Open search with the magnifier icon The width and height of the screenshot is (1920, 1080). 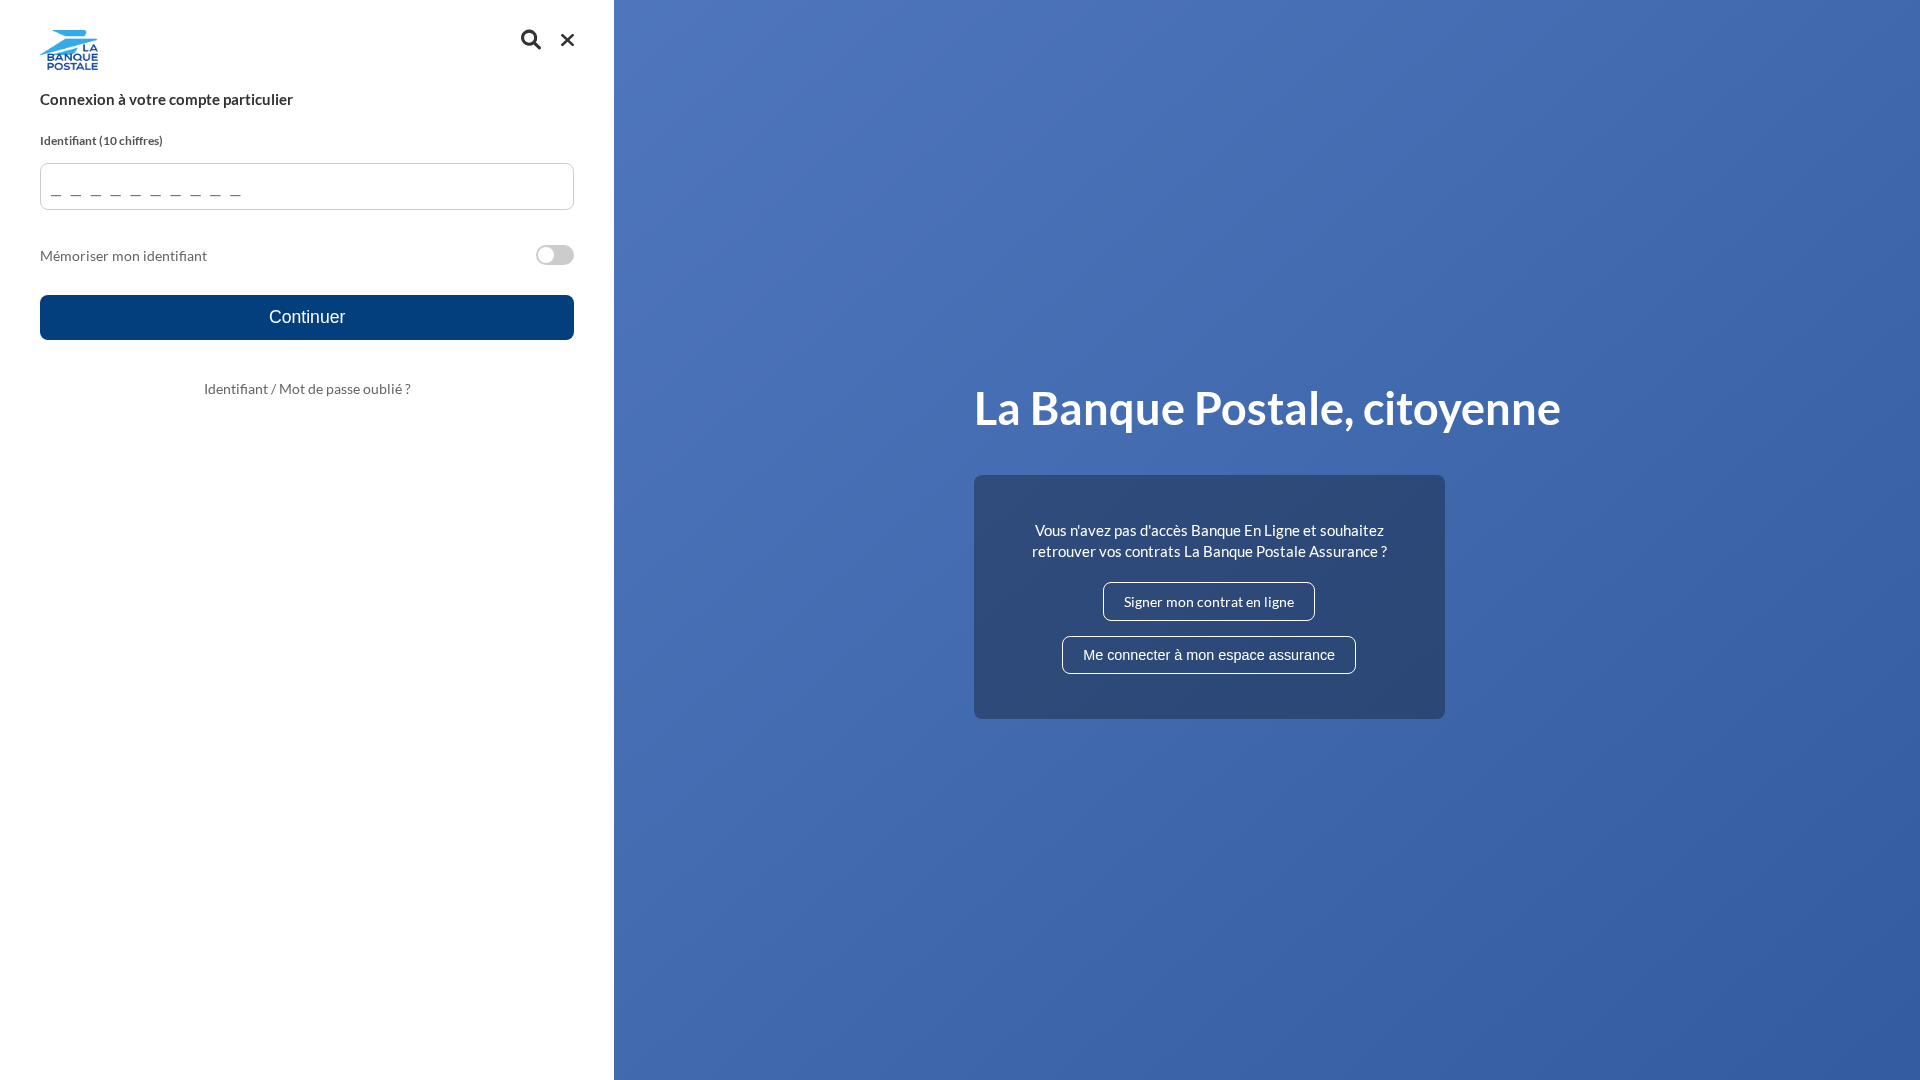[531, 40]
